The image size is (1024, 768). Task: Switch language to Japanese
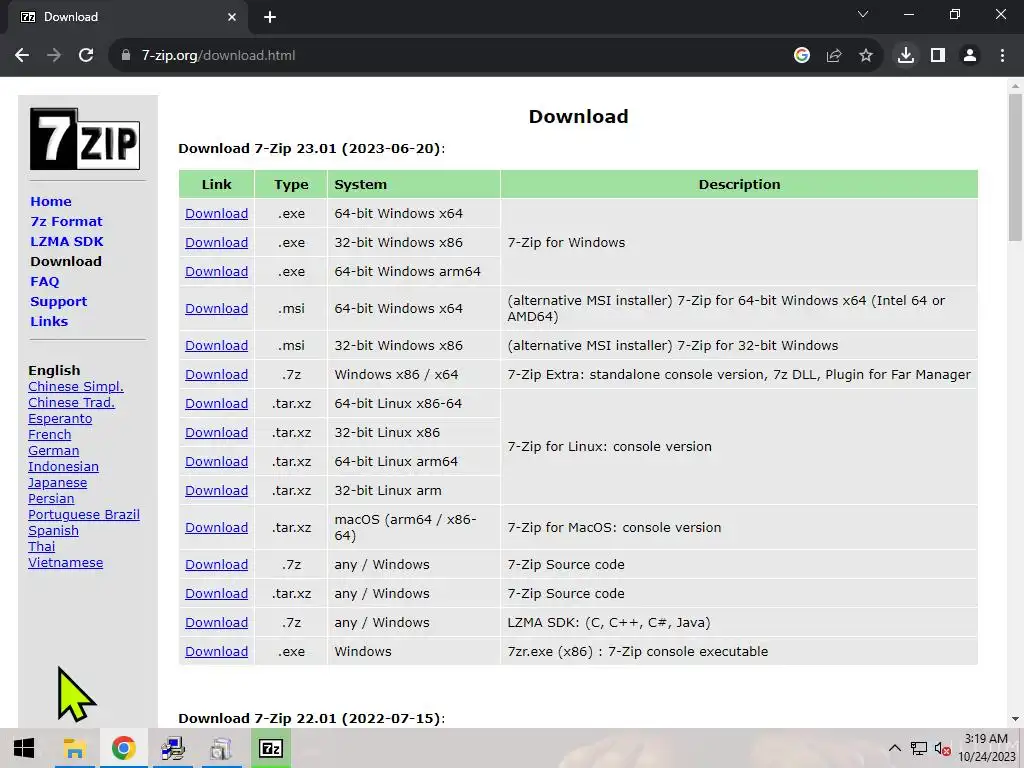57,483
